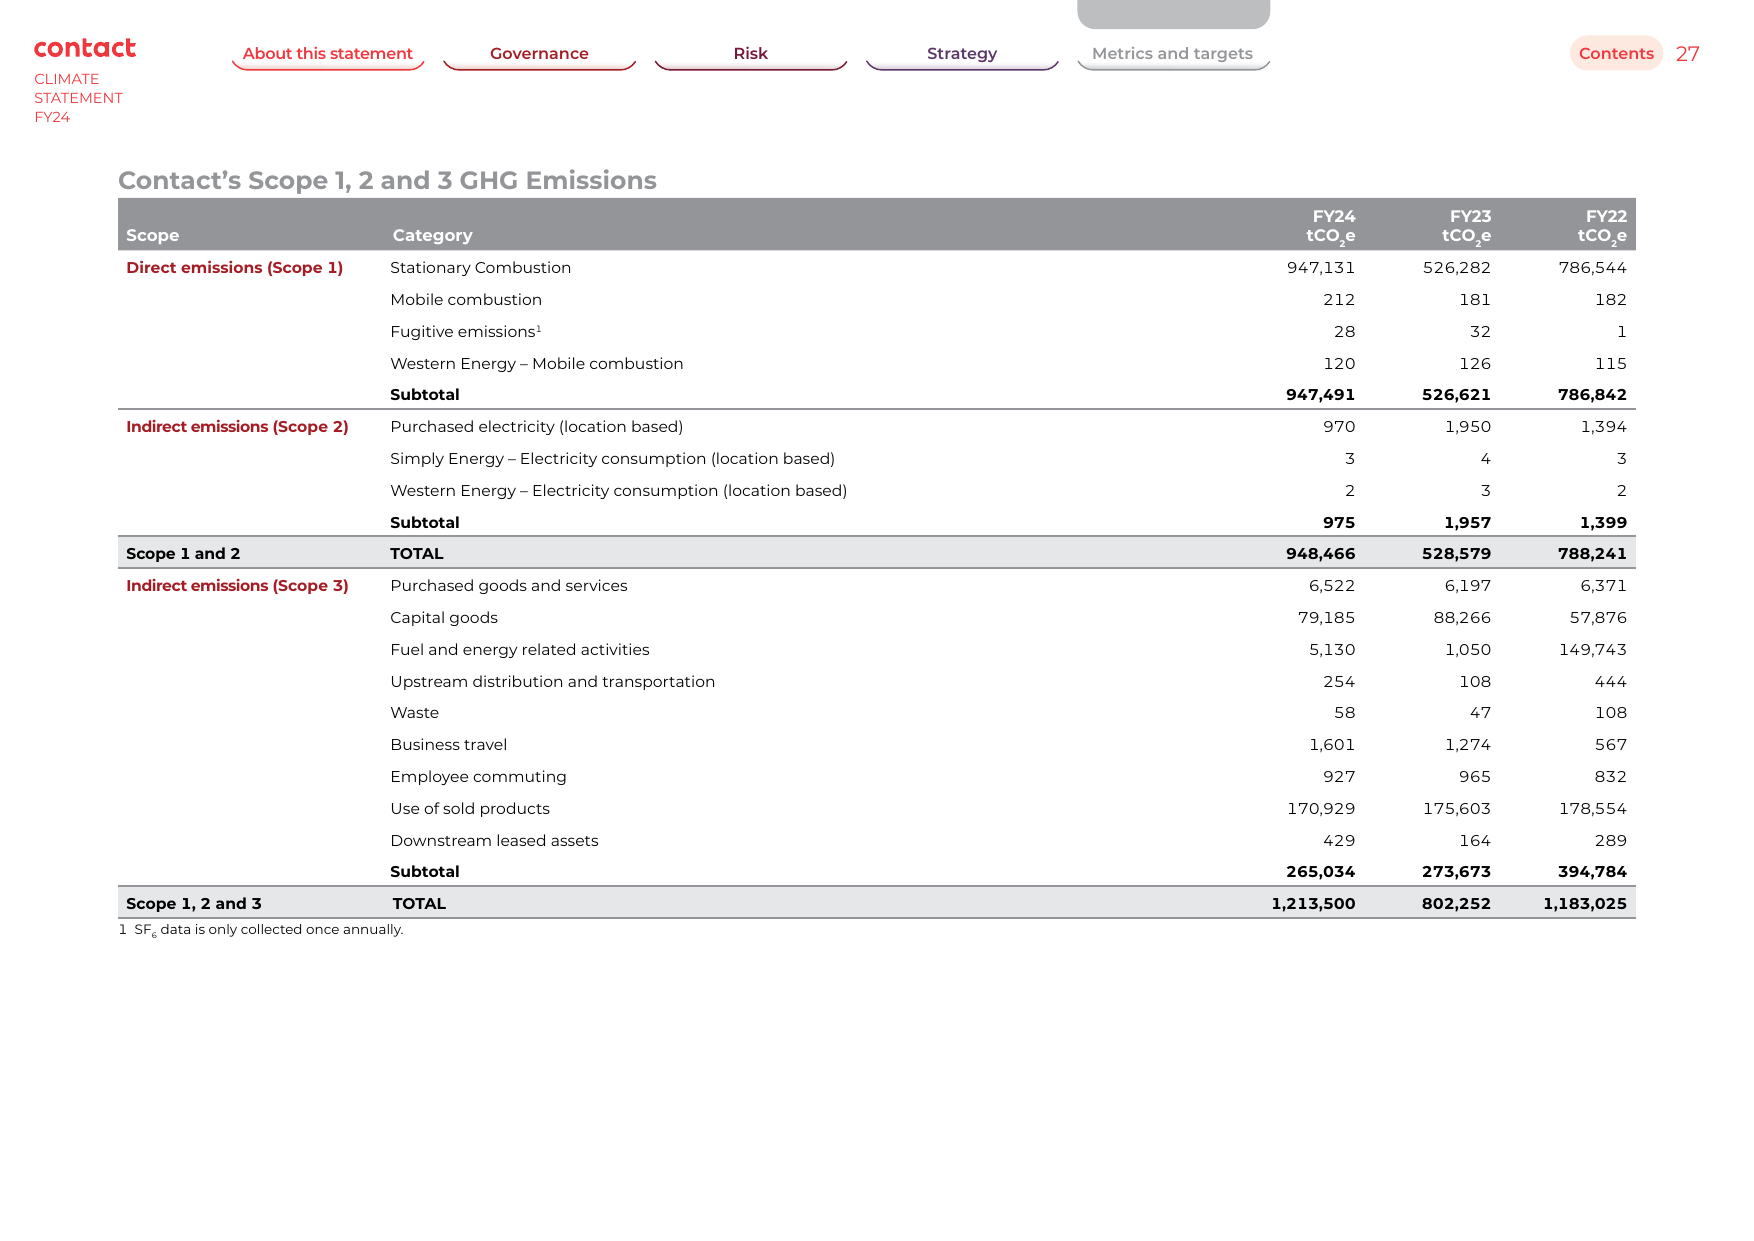Select FY23 Use of sold products 175,603

[x=1457, y=809]
